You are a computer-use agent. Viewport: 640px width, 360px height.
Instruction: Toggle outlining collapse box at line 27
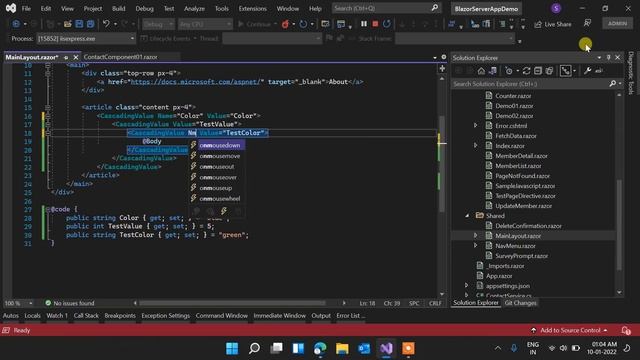pyautogui.click(x=48, y=209)
